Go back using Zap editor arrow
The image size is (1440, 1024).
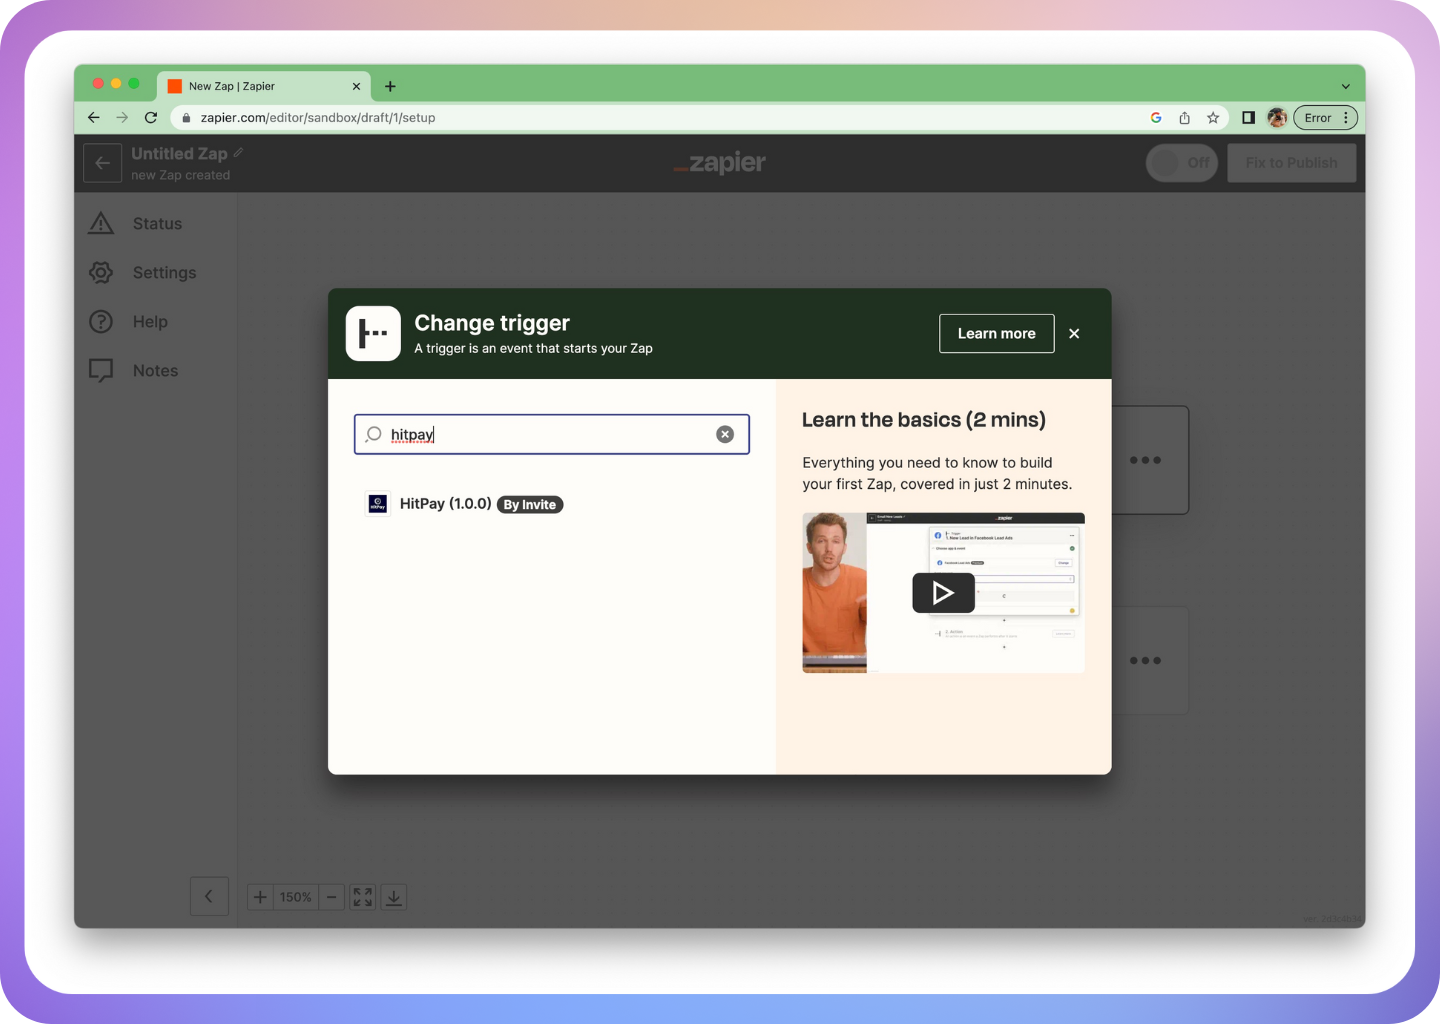point(102,163)
